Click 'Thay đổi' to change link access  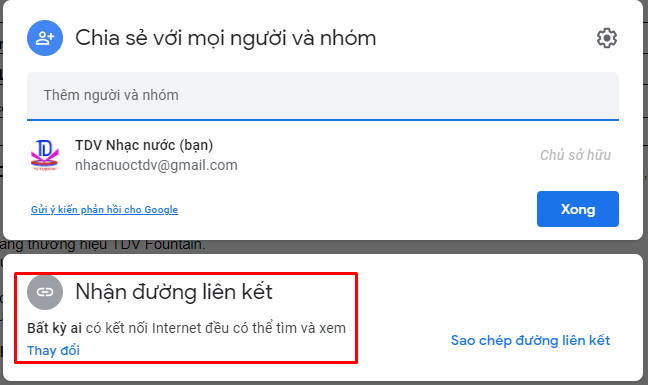(53, 350)
